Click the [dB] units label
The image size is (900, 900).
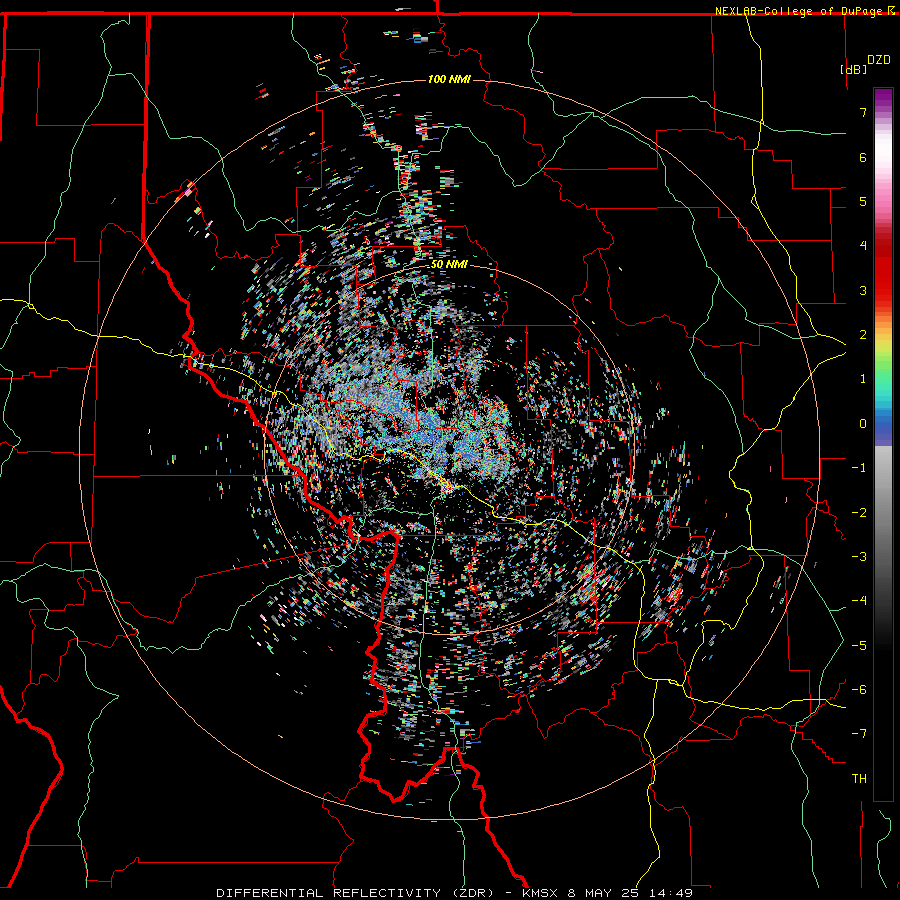point(853,69)
